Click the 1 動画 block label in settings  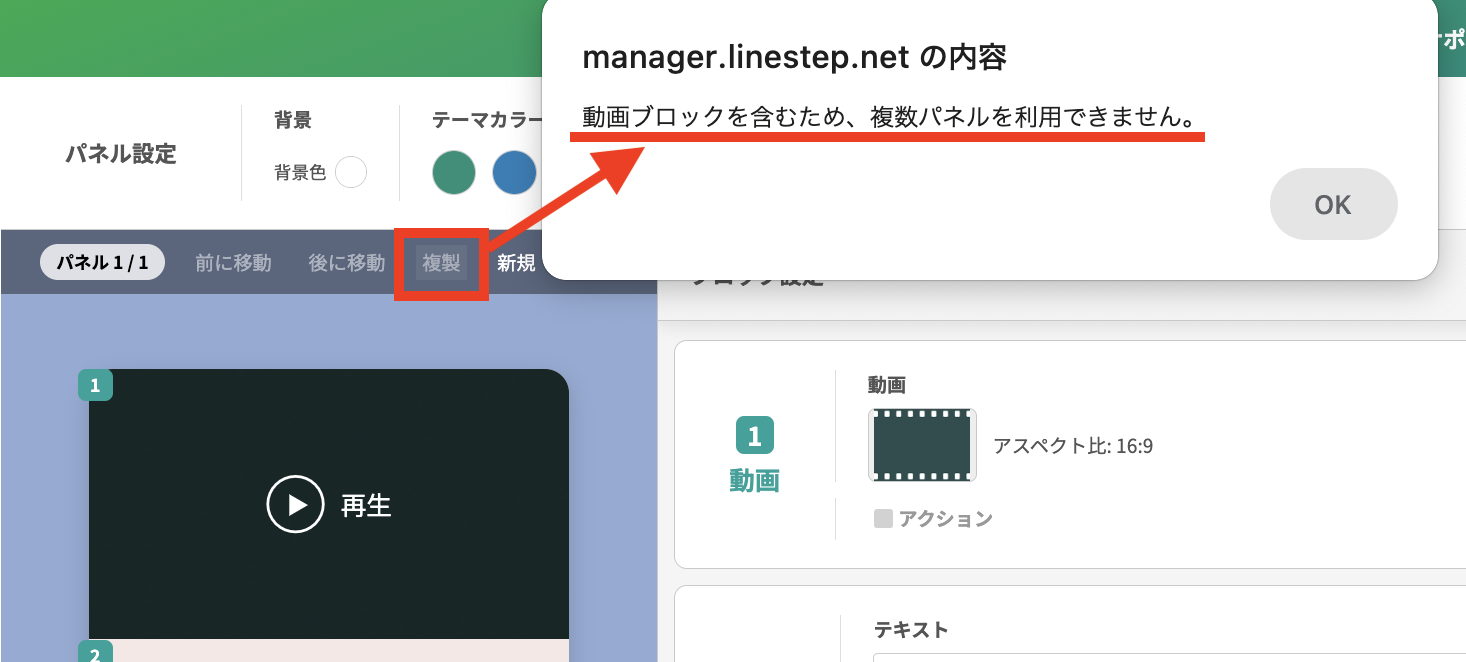click(x=754, y=456)
